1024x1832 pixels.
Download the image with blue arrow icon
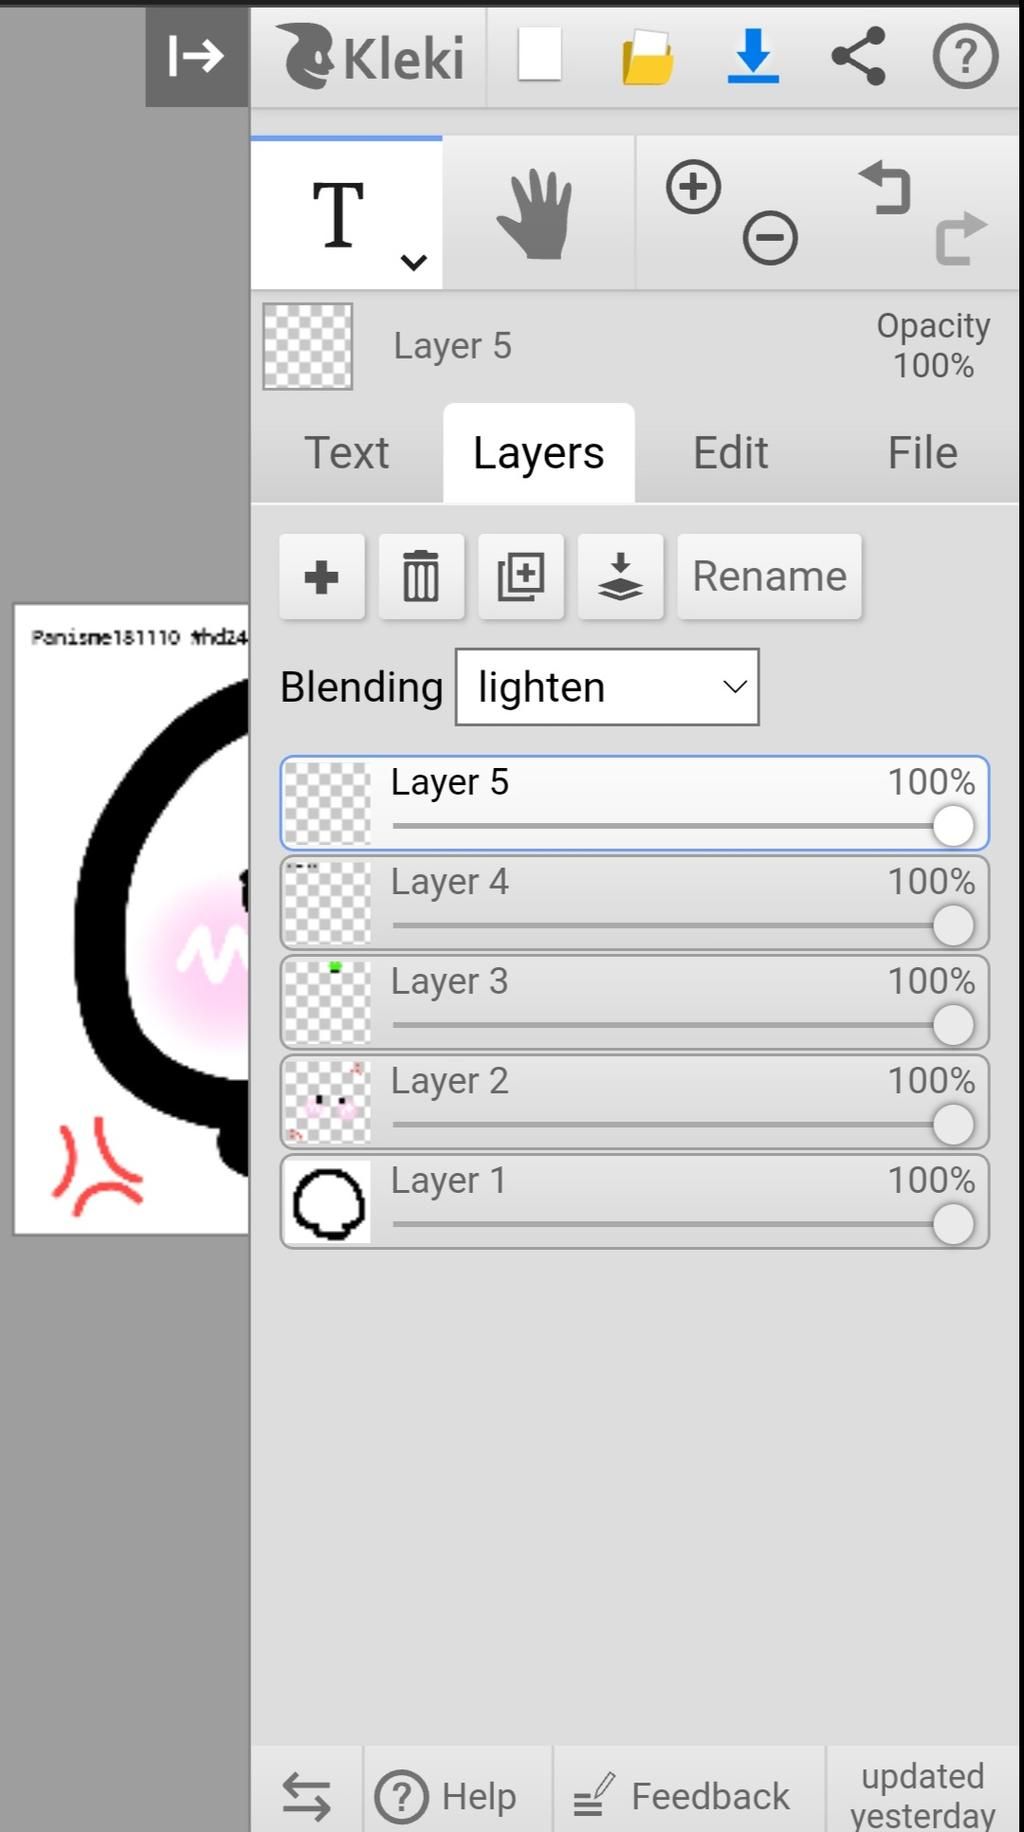[x=753, y=55]
